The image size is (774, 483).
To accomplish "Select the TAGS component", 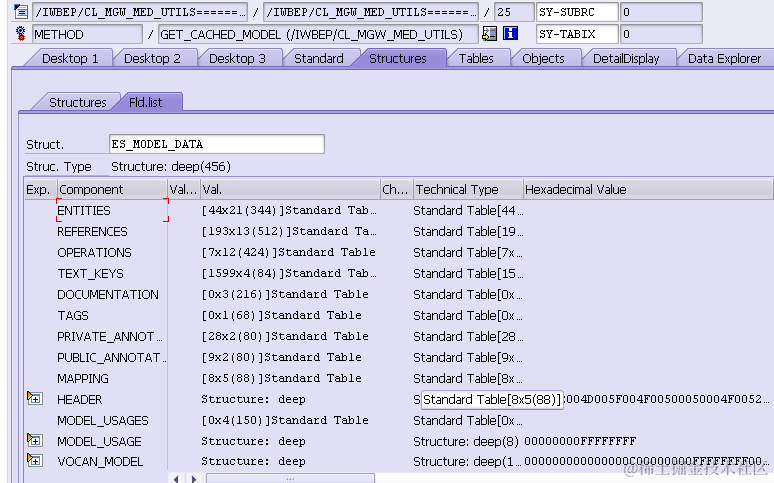I will pyautogui.click(x=73, y=316).
